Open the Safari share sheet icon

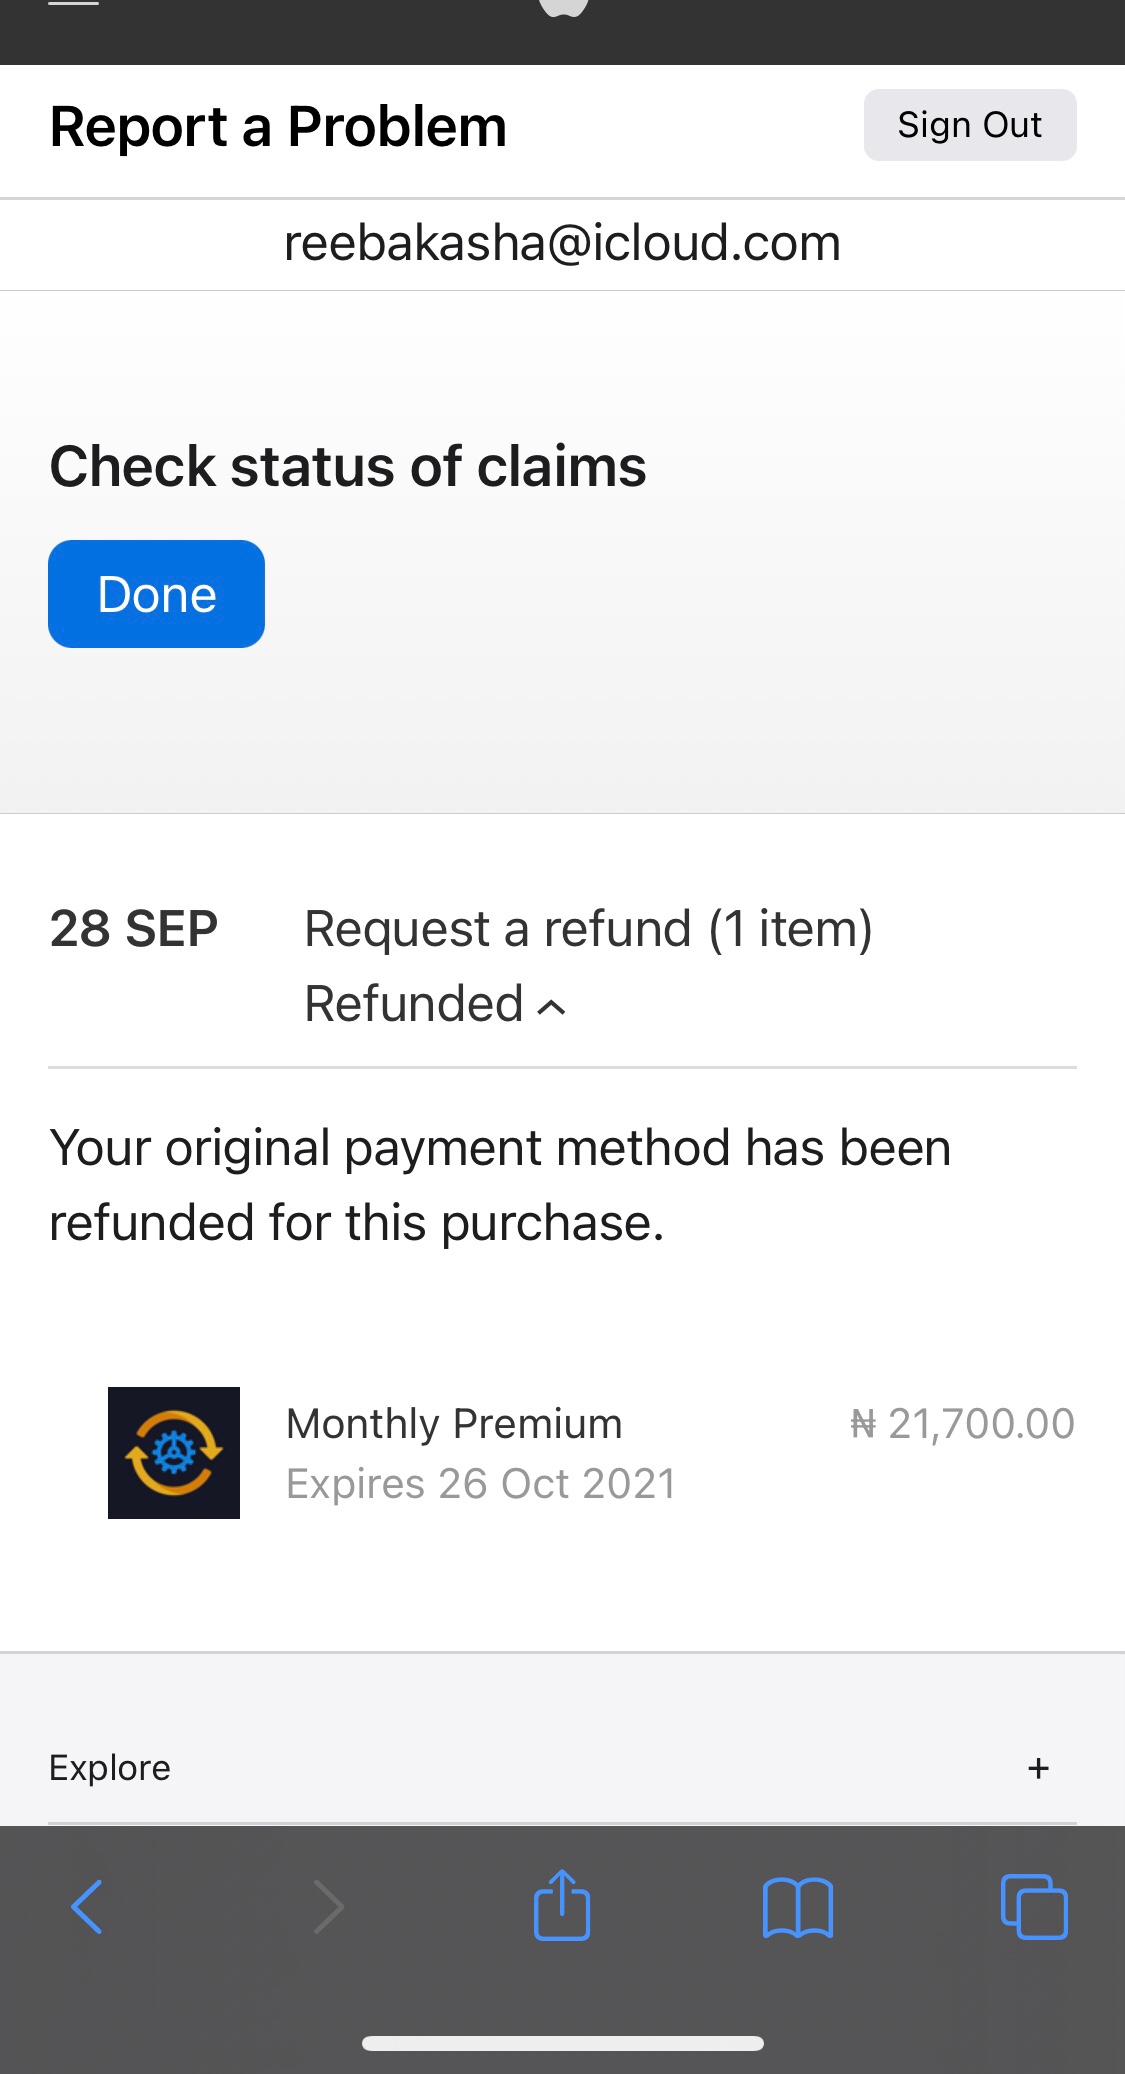562,1905
